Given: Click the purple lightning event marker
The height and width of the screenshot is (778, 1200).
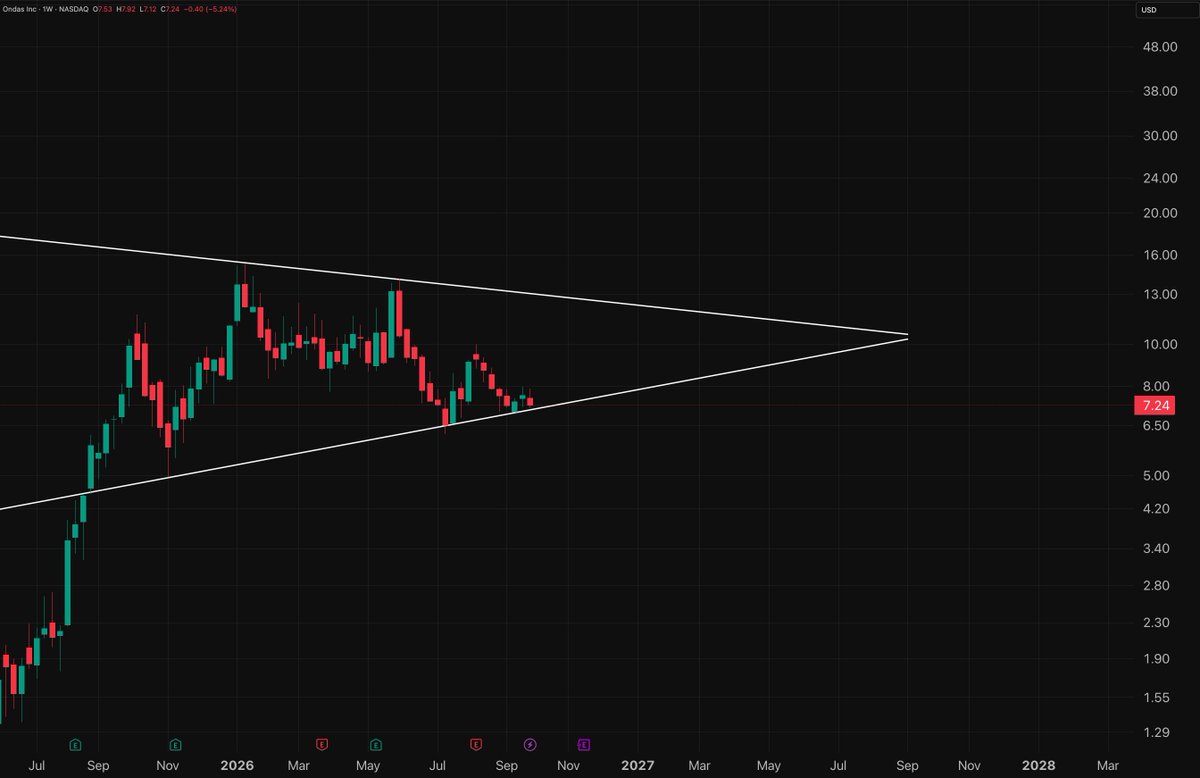Looking at the screenshot, I should coord(530,744).
